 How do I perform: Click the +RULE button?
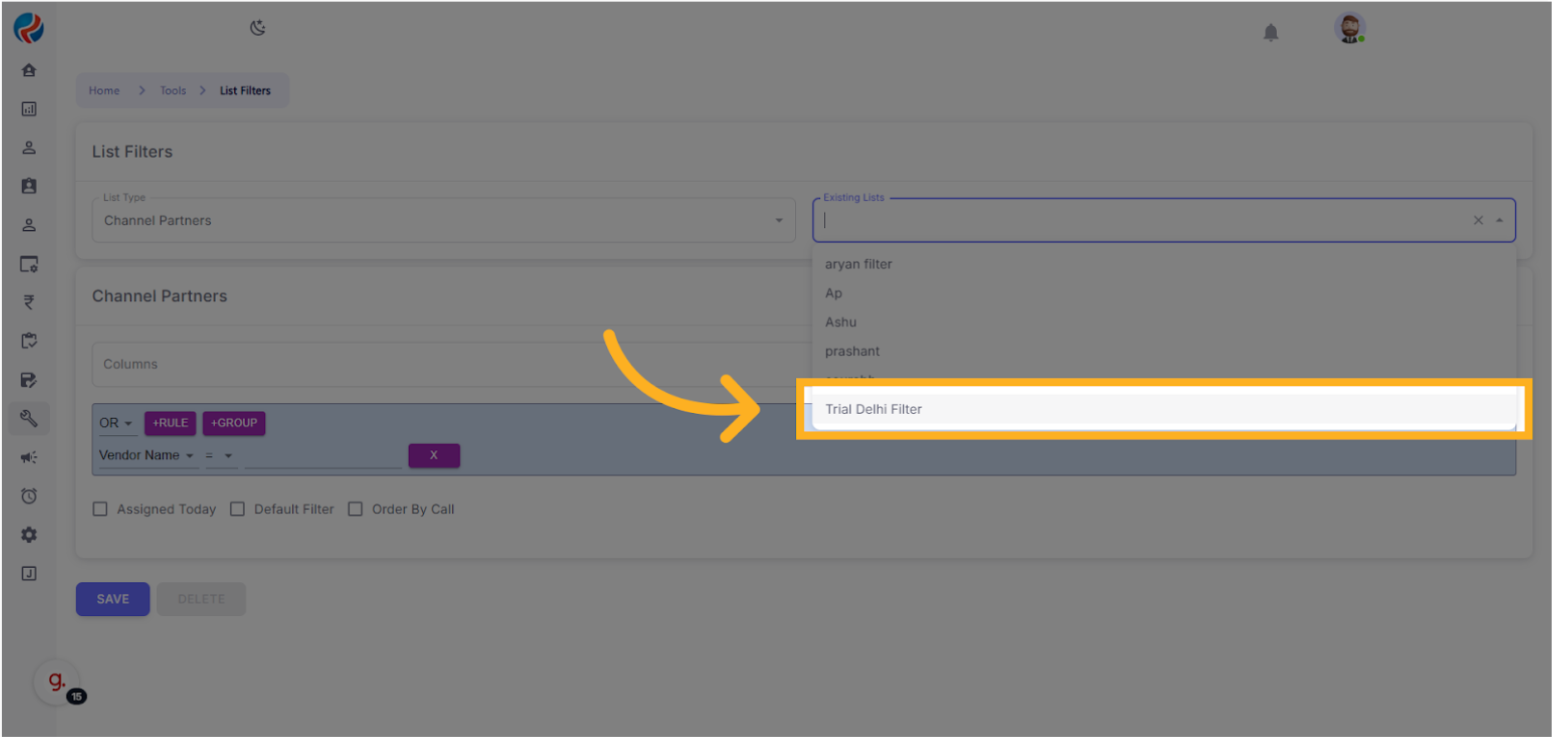170,423
